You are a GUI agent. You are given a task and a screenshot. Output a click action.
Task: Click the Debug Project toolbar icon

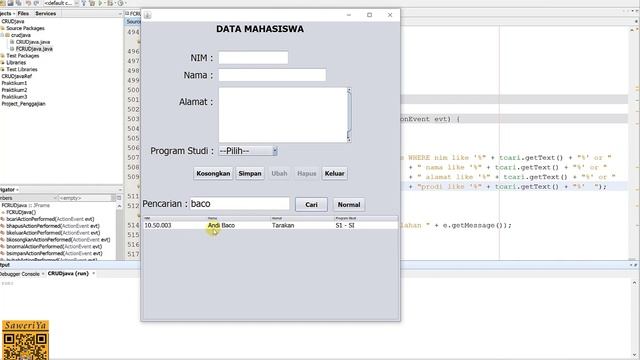[x=110, y=2]
